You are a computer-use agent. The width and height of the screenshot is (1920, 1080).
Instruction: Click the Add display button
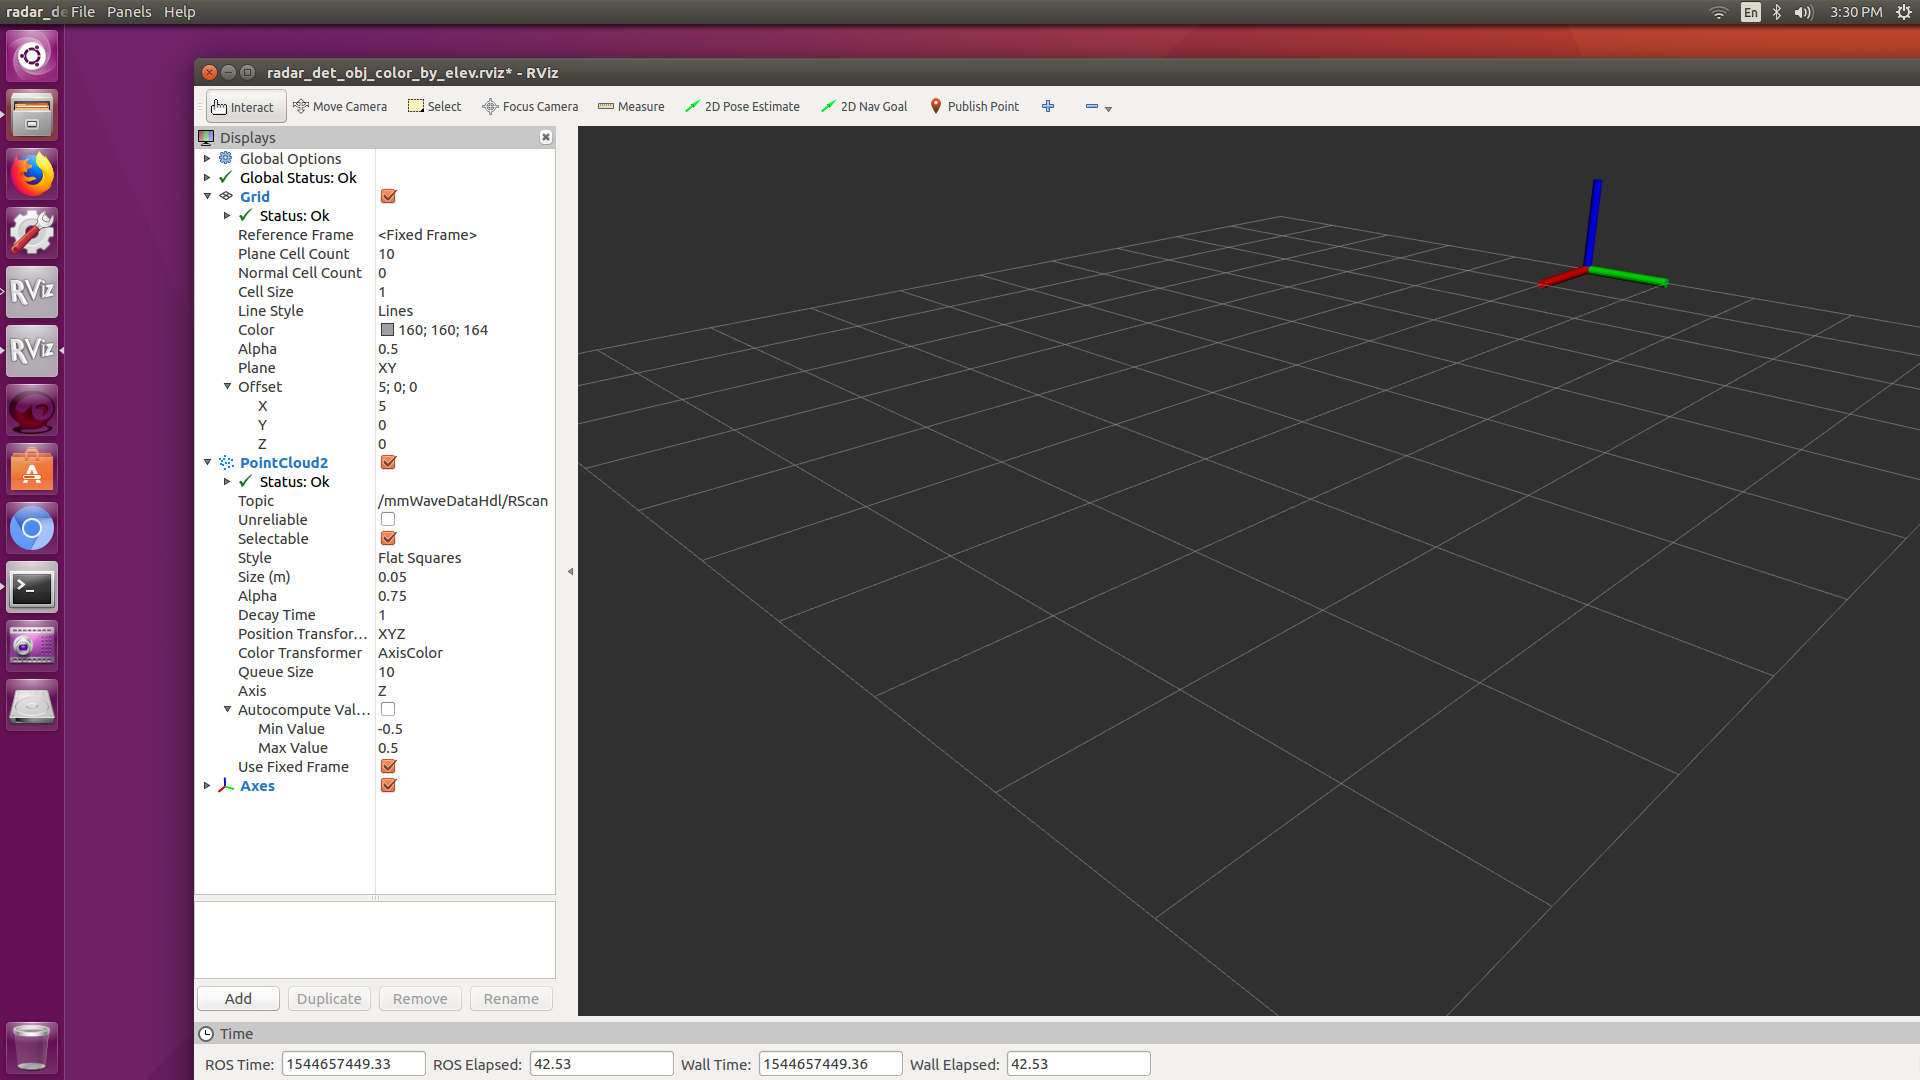coord(238,999)
